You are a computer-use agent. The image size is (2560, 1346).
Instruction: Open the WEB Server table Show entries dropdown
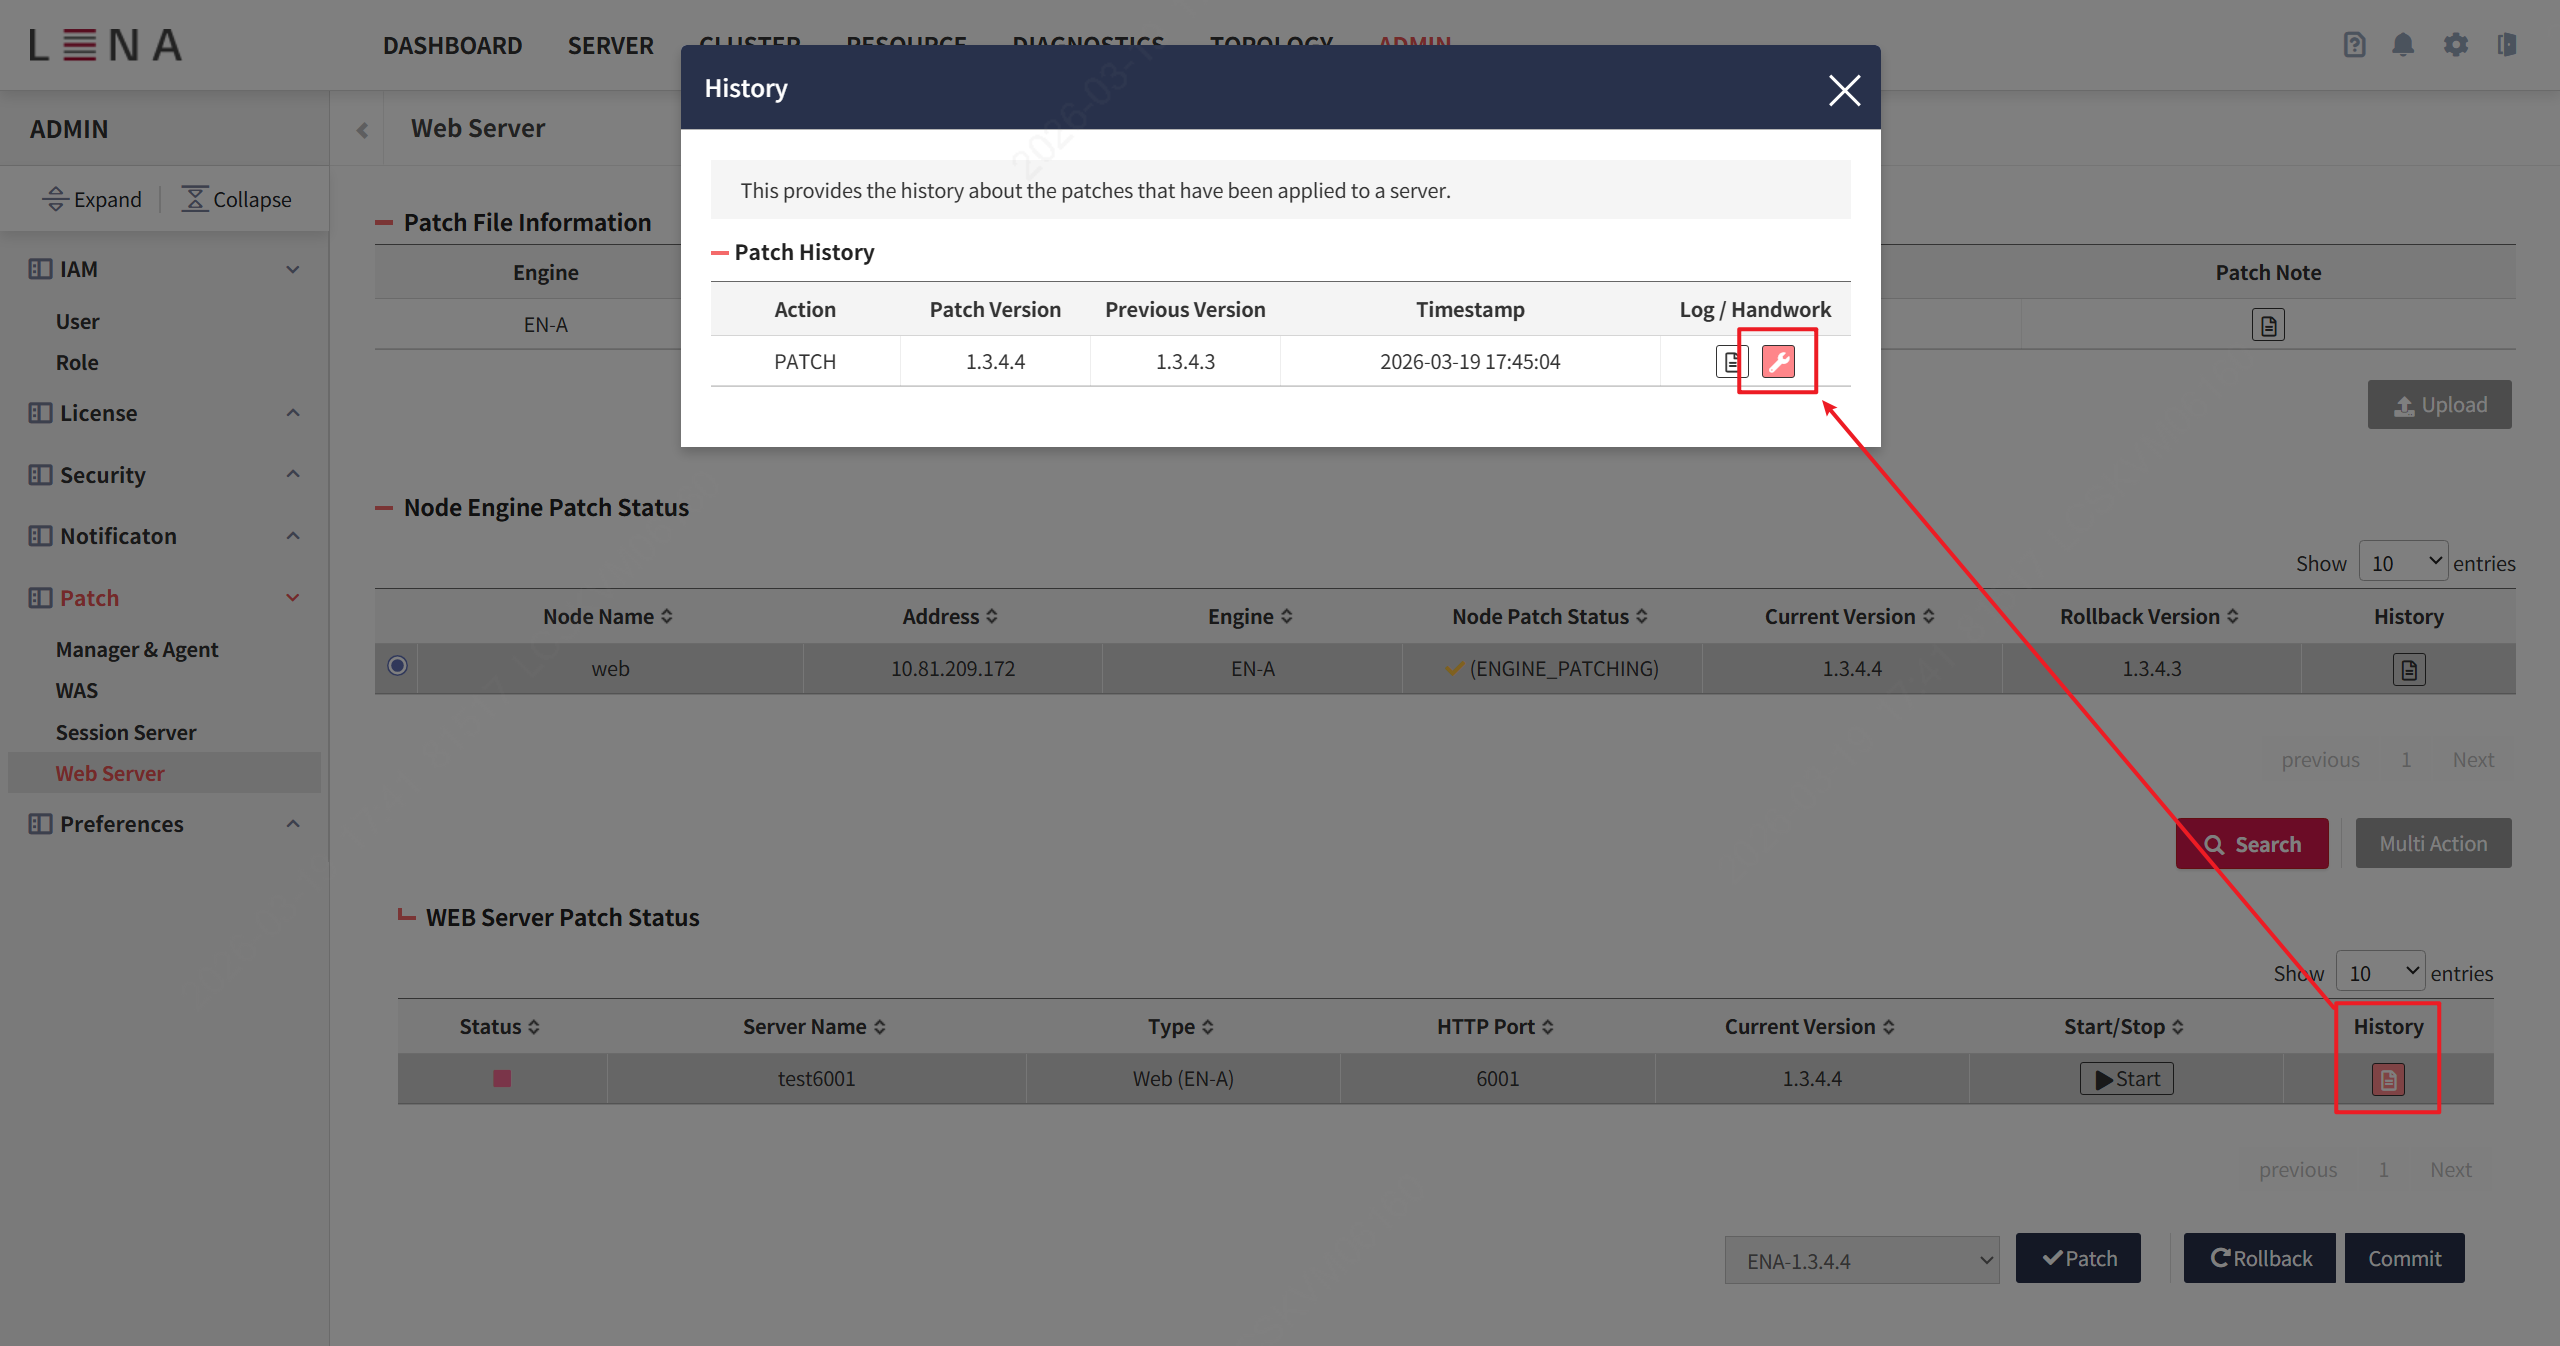2380,972
